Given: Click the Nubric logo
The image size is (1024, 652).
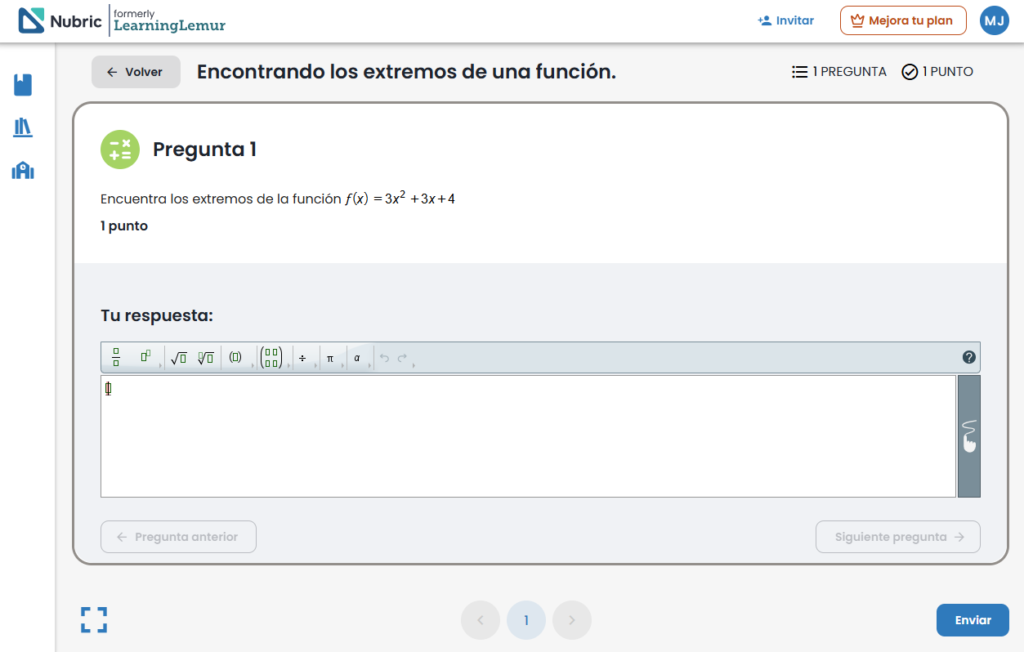Looking at the screenshot, I should (x=59, y=21).
